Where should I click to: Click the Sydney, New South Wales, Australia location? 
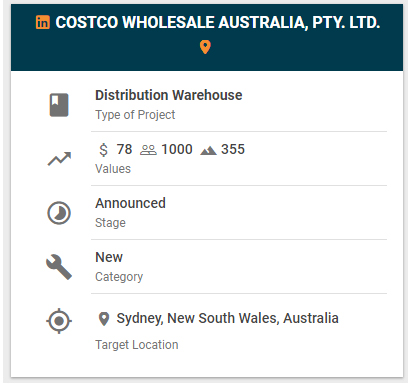click(227, 318)
